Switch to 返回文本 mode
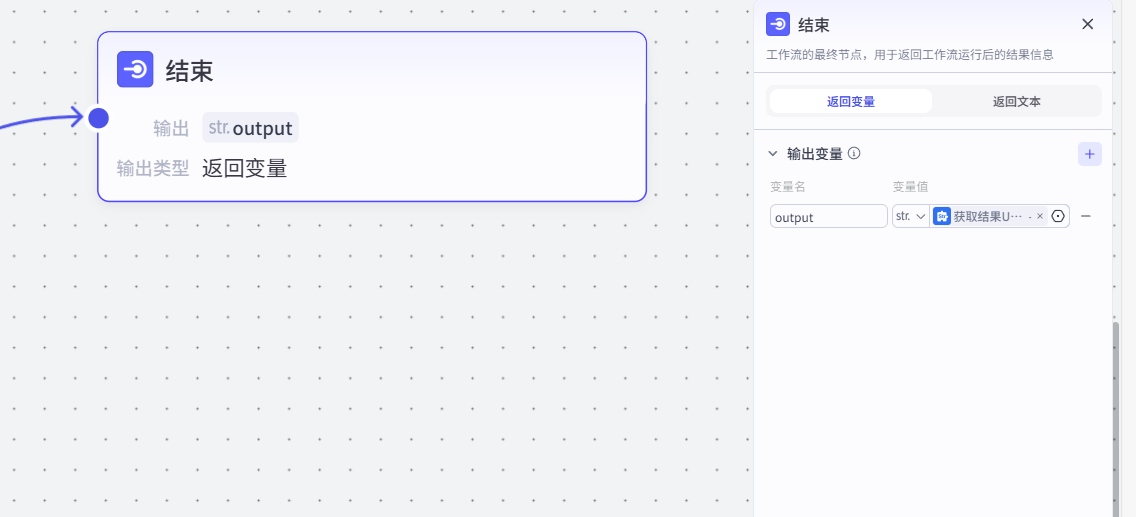 (1016, 101)
